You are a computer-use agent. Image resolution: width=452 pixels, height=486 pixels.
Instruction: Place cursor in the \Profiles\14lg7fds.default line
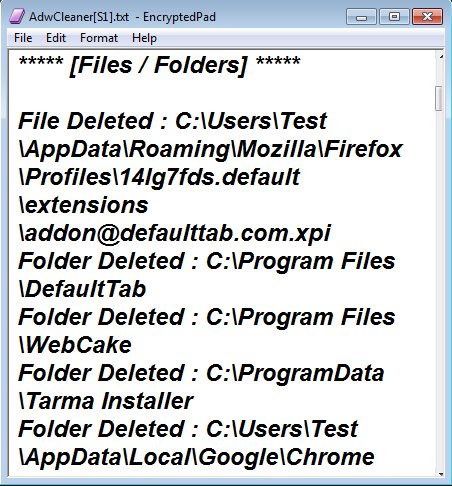click(159, 177)
